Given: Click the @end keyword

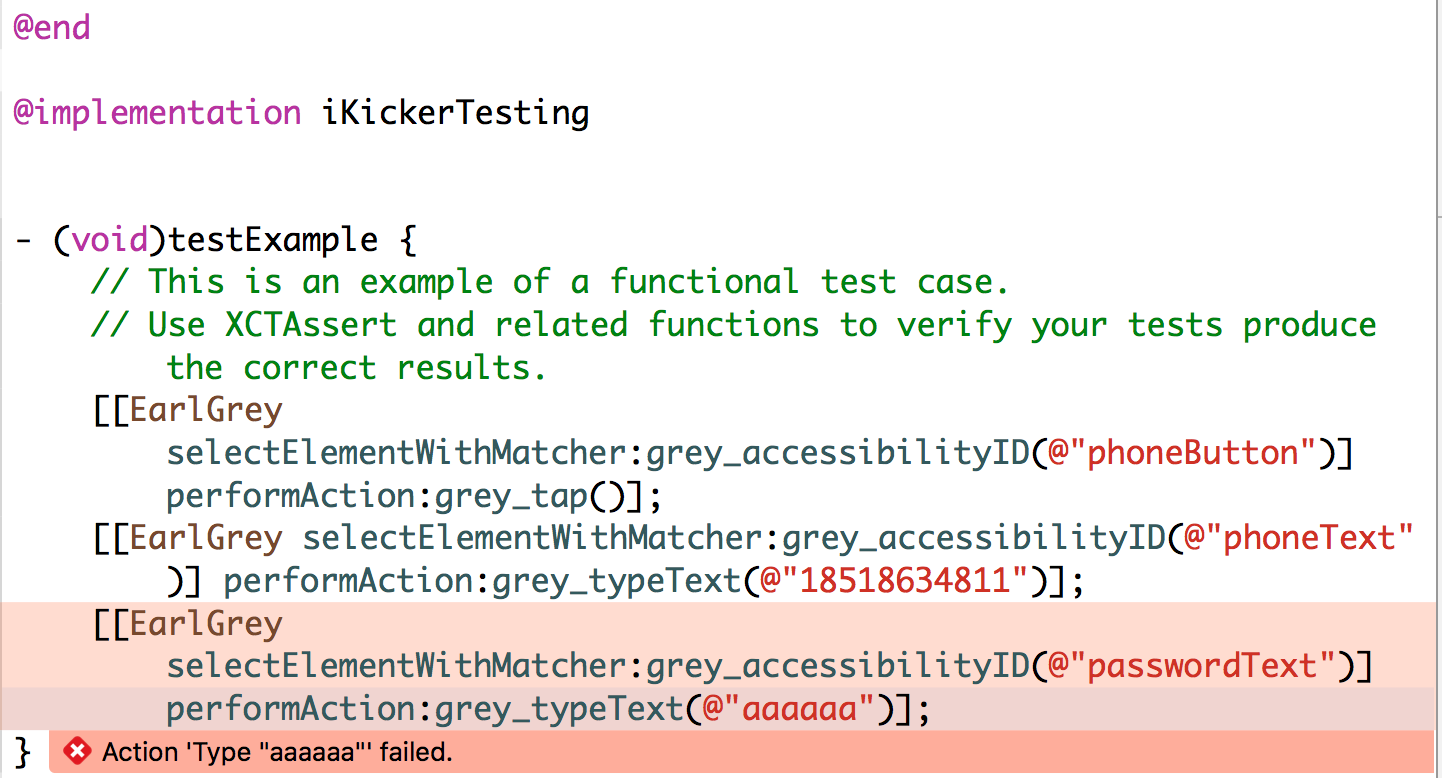Looking at the screenshot, I should click(52, 27).
